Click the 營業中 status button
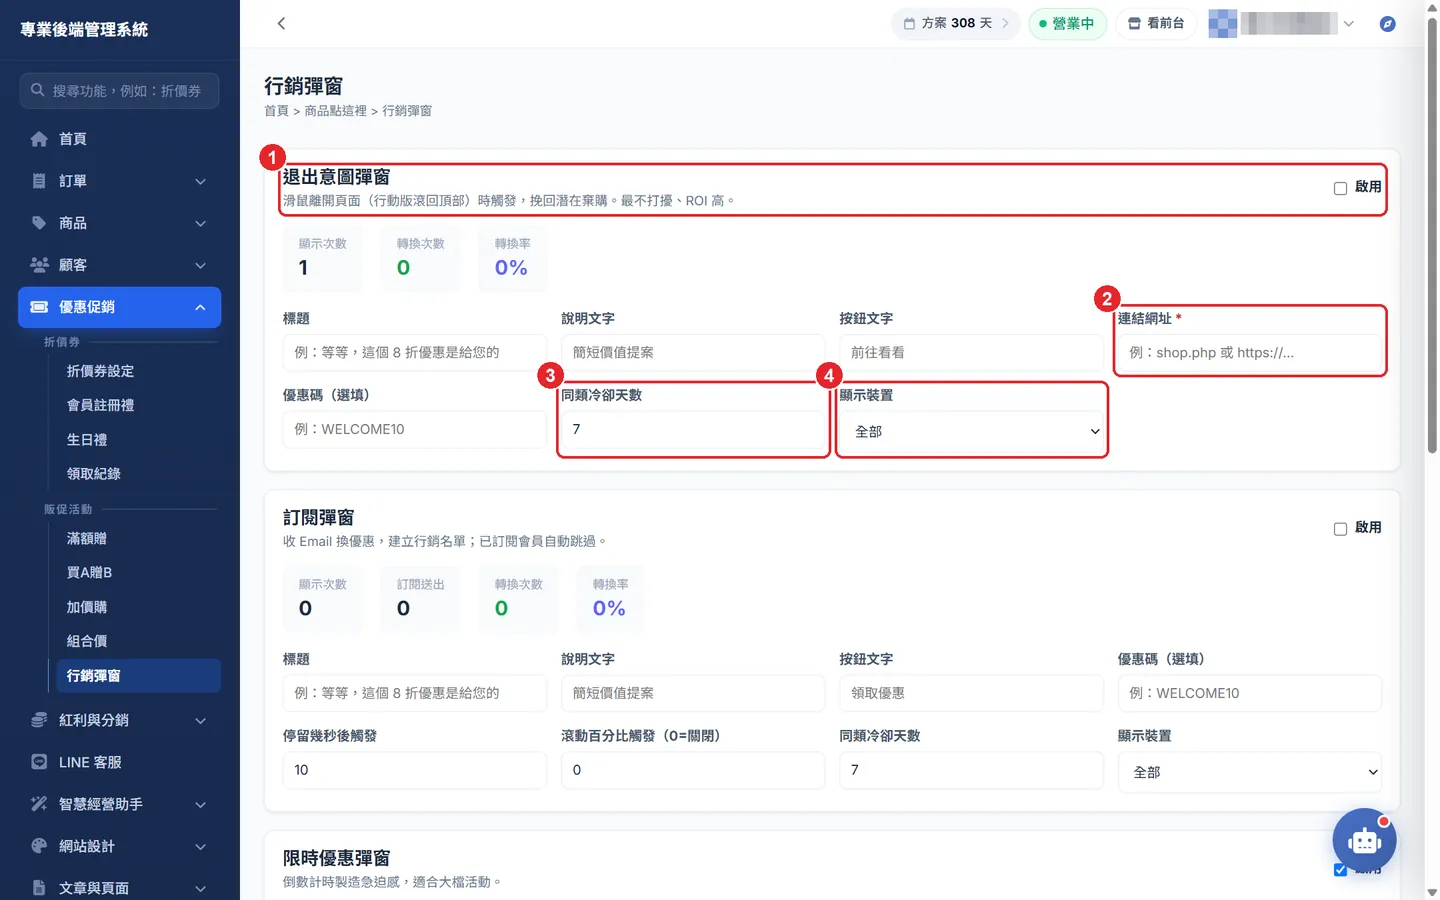This screenshot has width=1440, height=900. tap(1067, 23)
